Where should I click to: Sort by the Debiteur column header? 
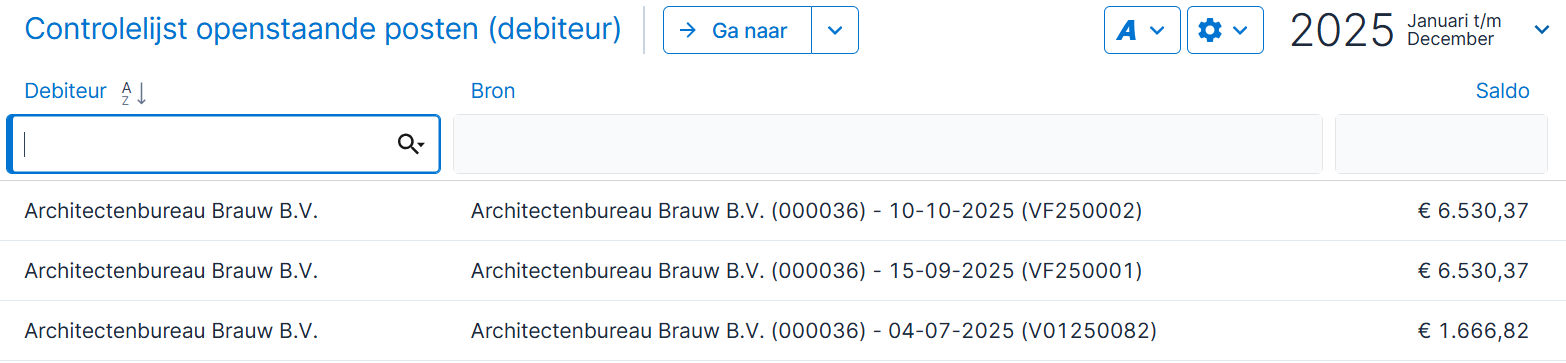[x=65, y=91]
